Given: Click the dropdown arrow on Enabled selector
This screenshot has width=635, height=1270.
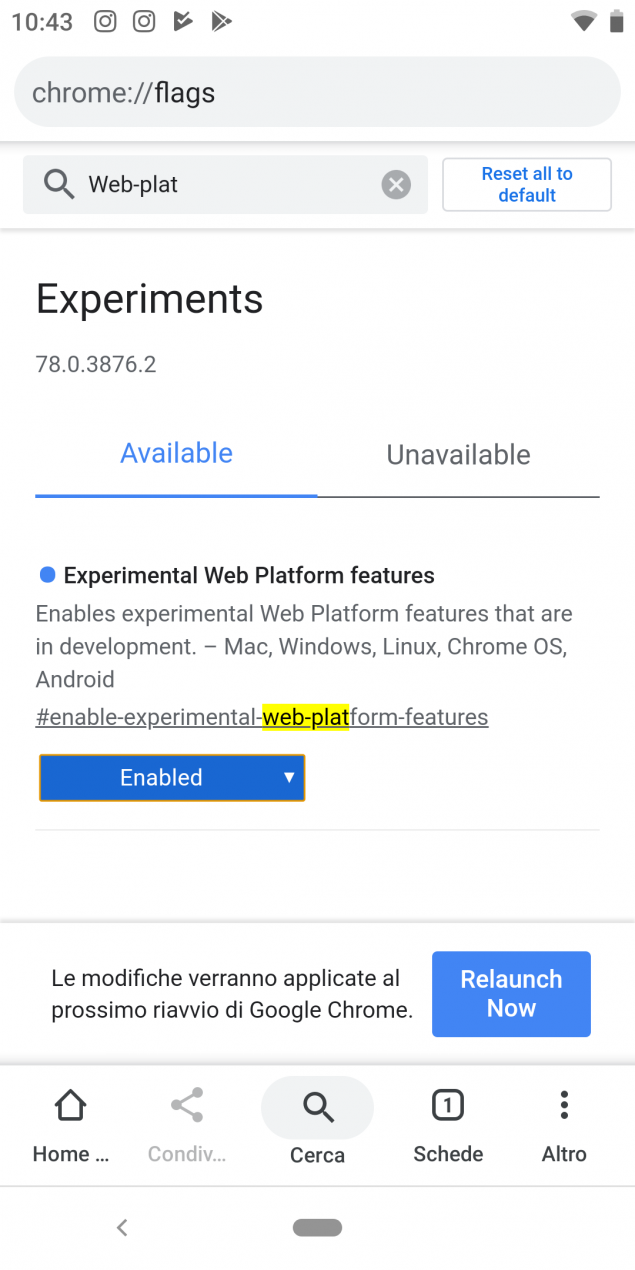Looking at the screenshot, I should 289,777.
